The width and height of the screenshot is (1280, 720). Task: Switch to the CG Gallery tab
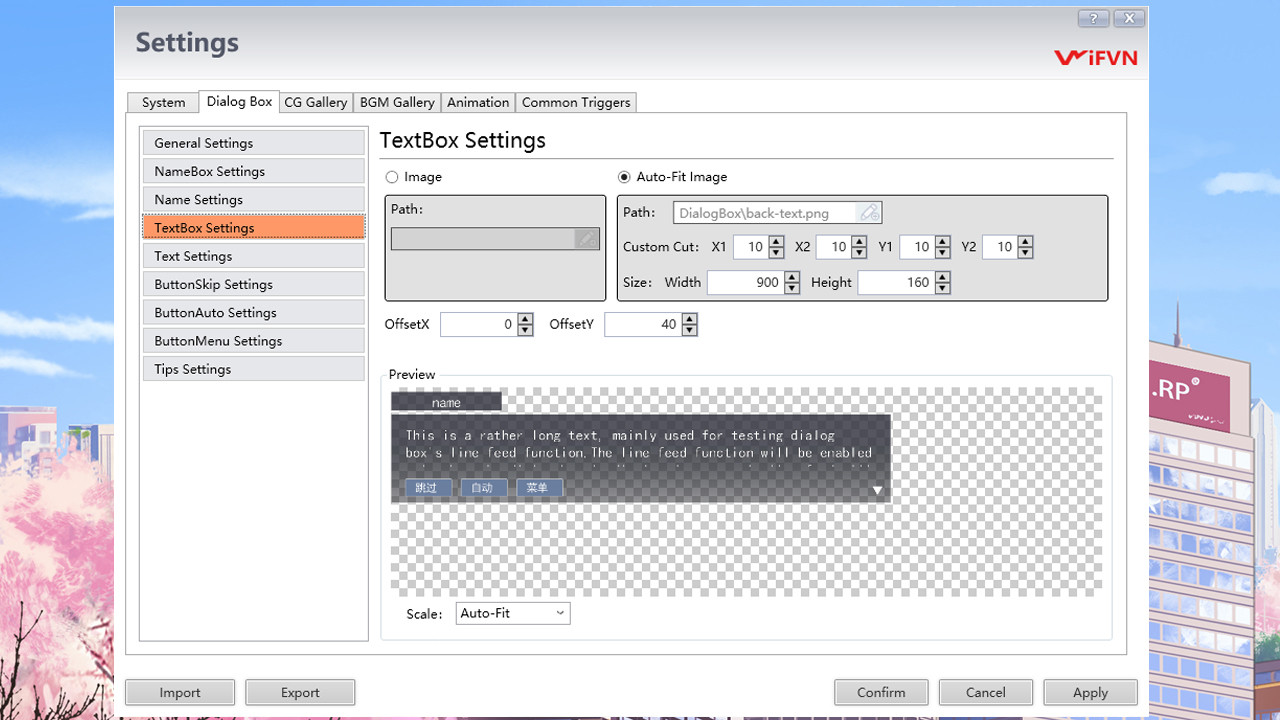pos(315,102)
